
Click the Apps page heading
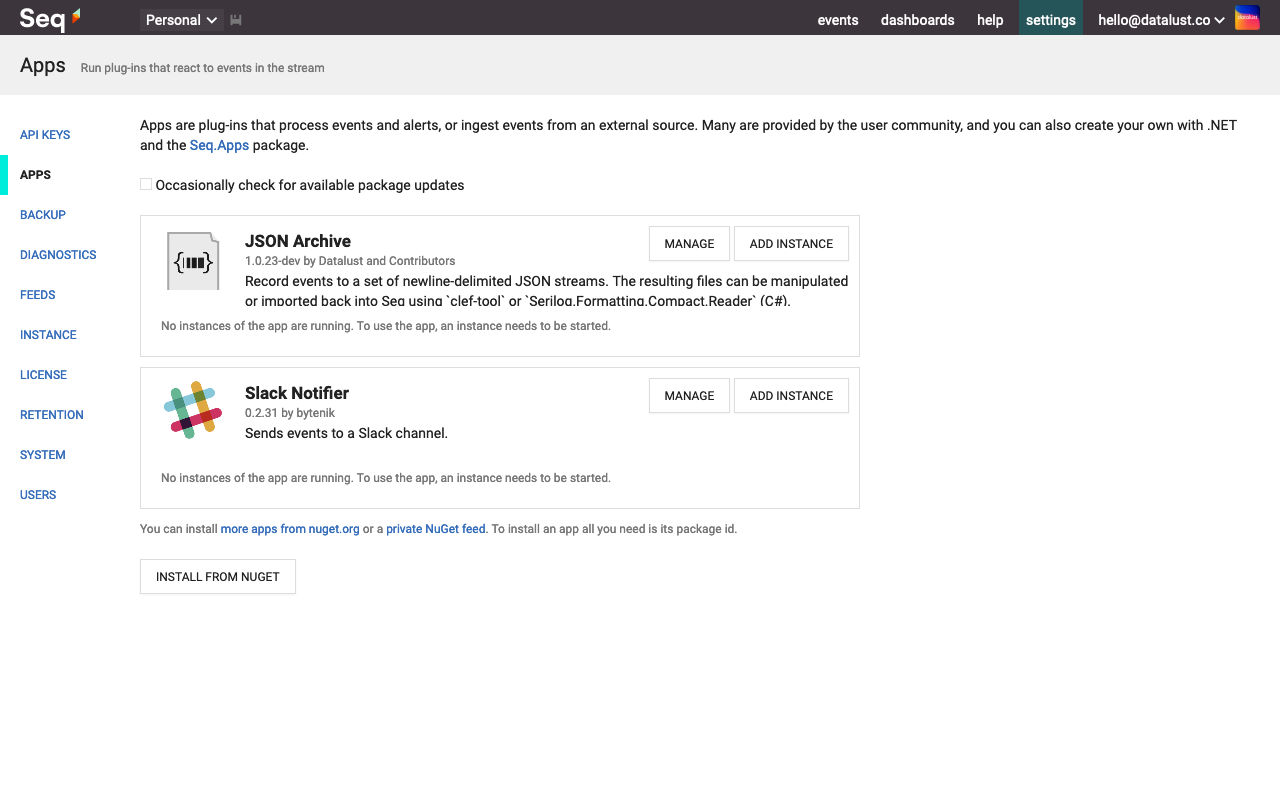tap(43, 66)
